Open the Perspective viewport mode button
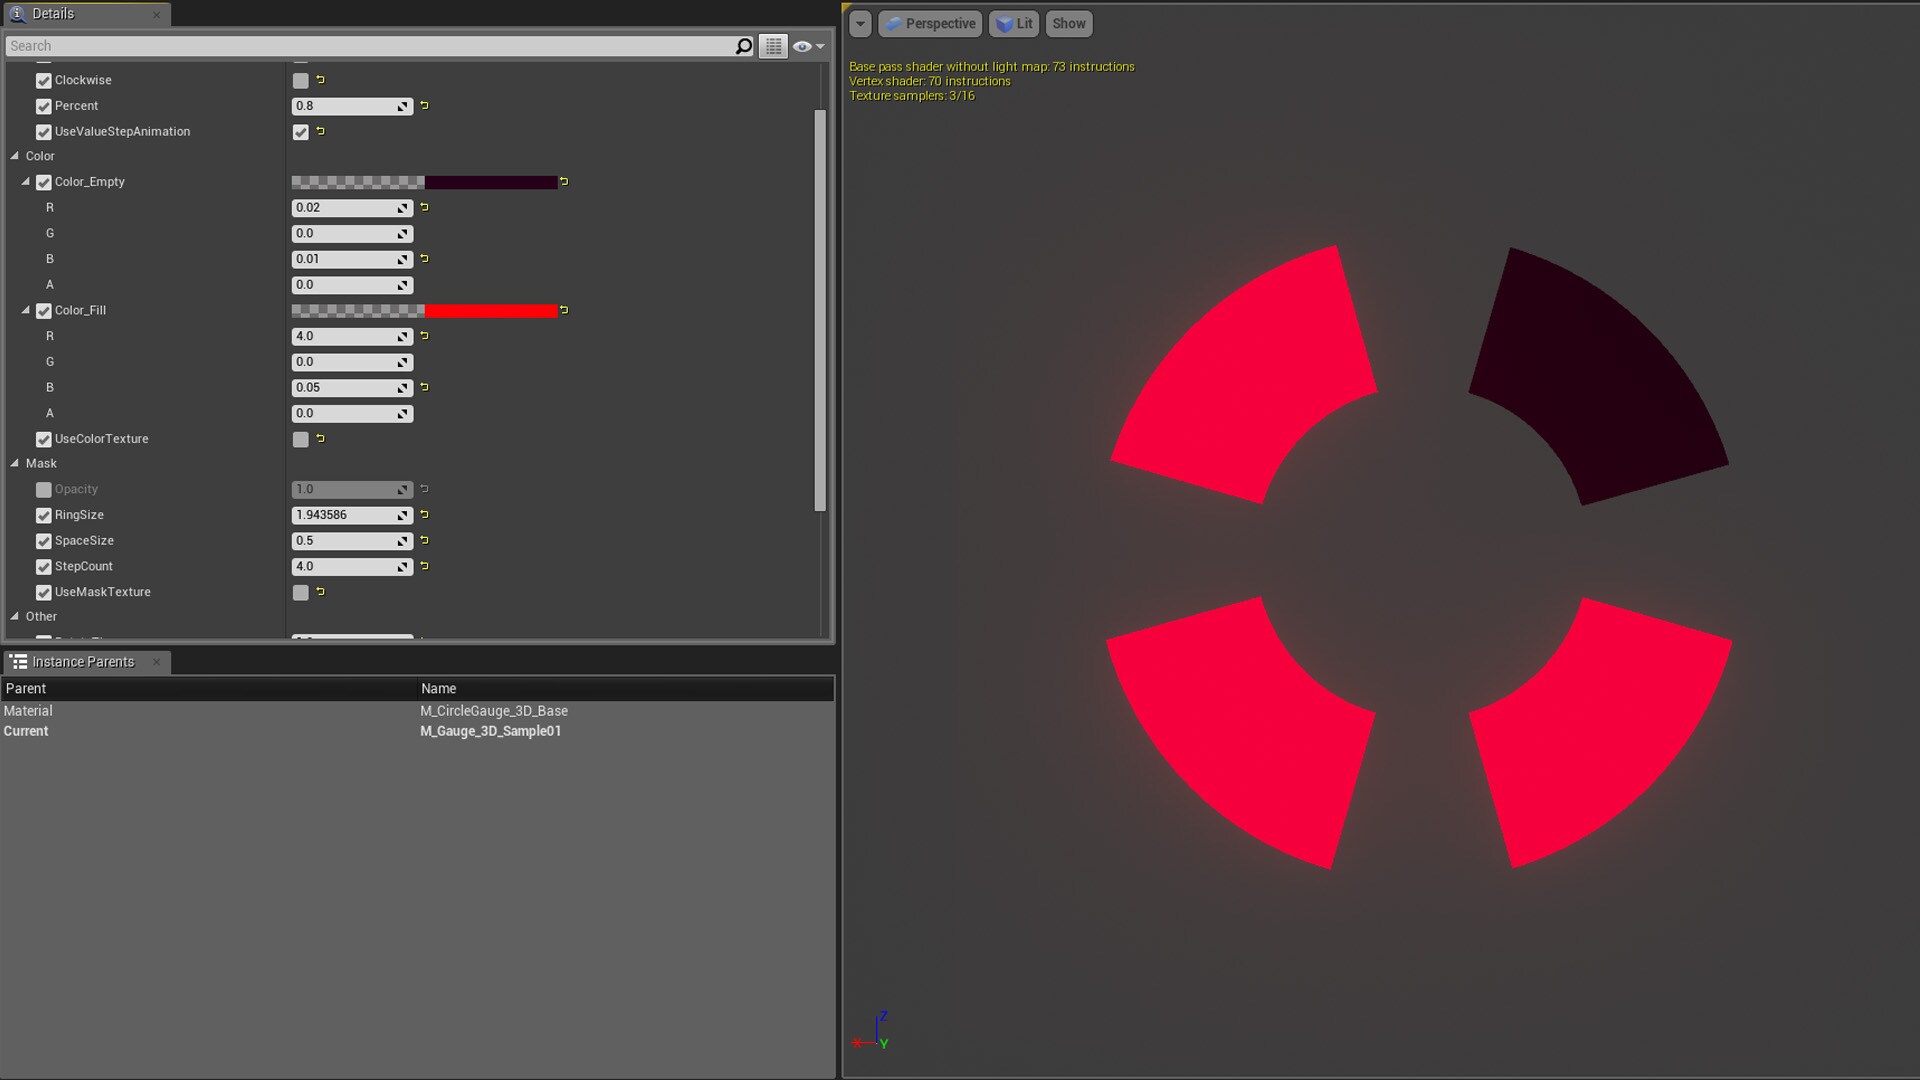The width and height of the screenshot is (1920, 1080). pos(930,24)
